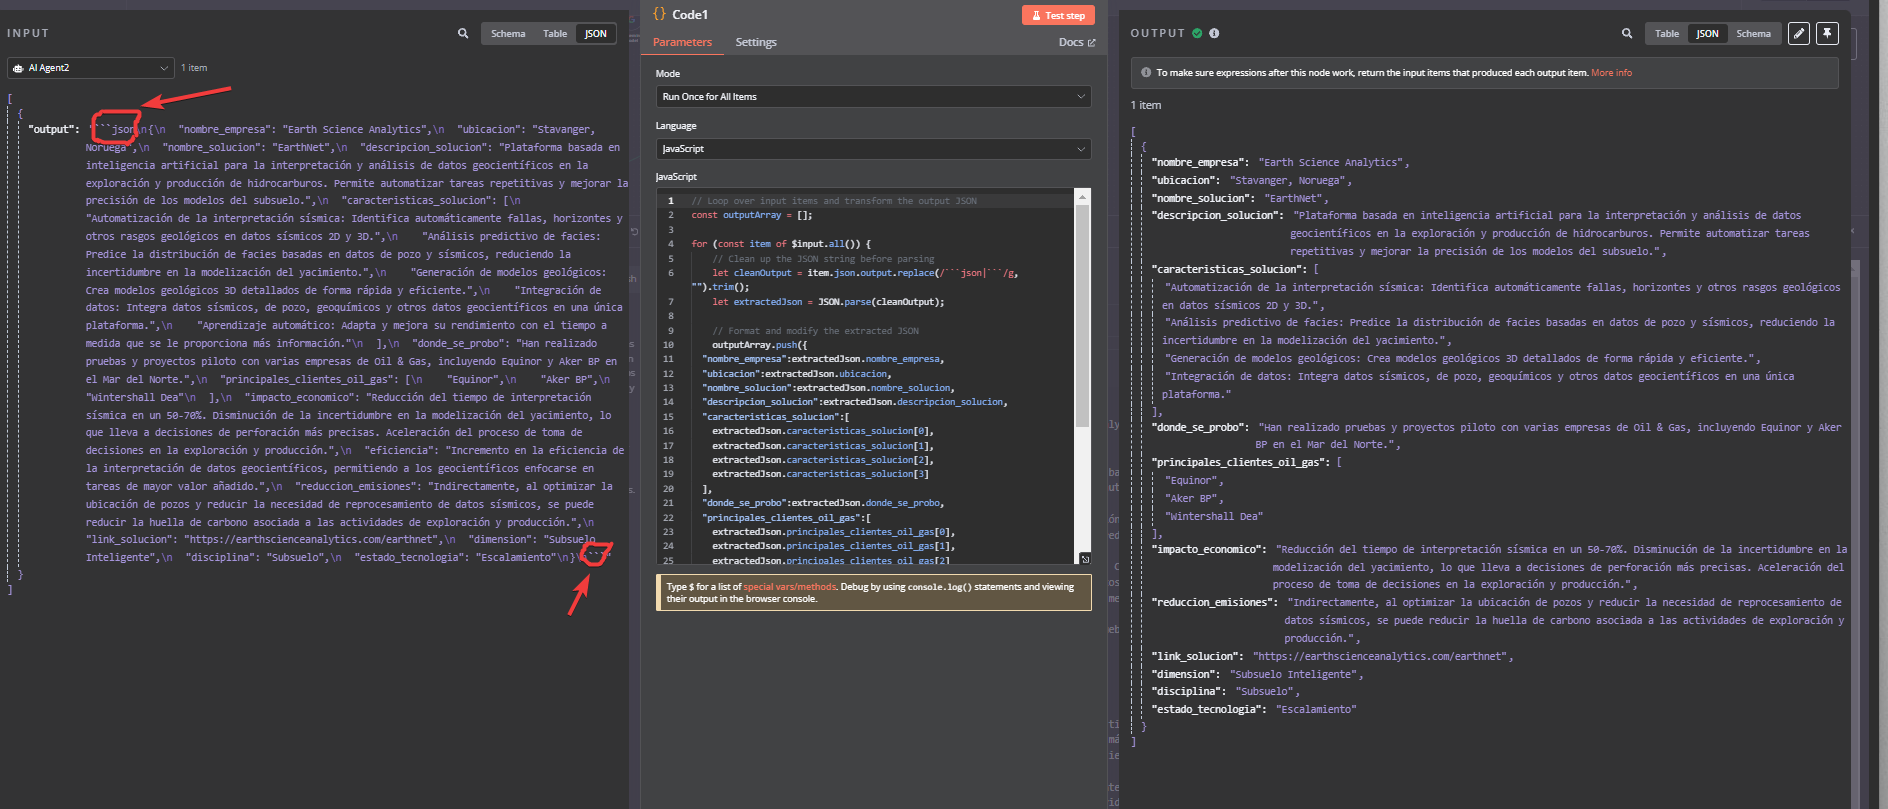The width and height of the screenshot is (1888, 809).
Task: Click the "Wintershall Dea" entry in the Output list
Action: coord(1214,516)
